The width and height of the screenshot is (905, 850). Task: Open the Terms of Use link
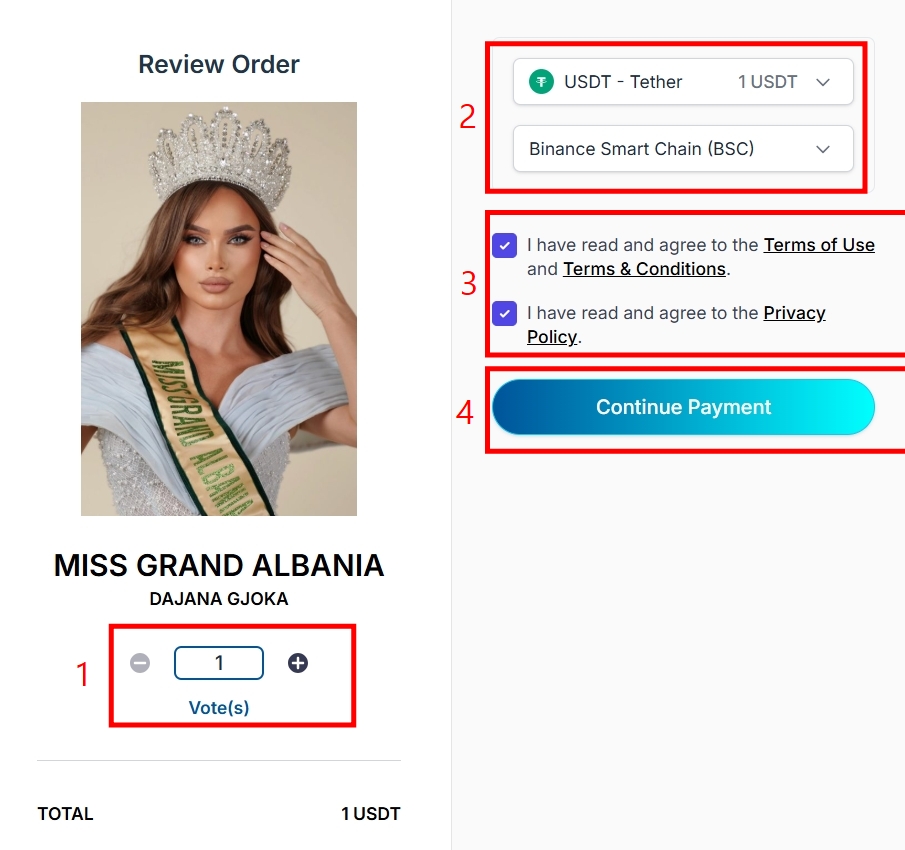(x=819, y=245)
